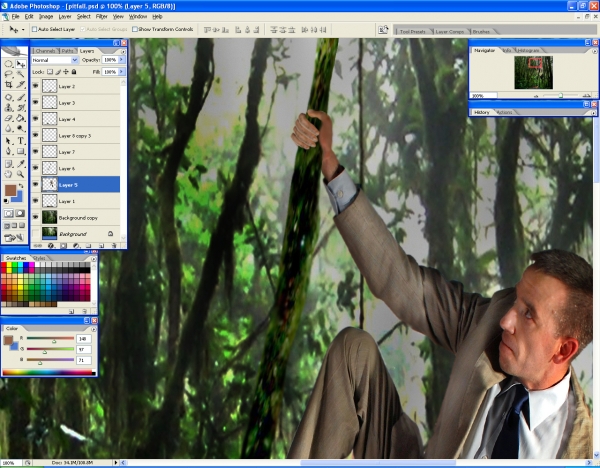Click the foreground color swatch in toolbox
The height and width of the screenshot is (468, 600).
coord(10,190)
